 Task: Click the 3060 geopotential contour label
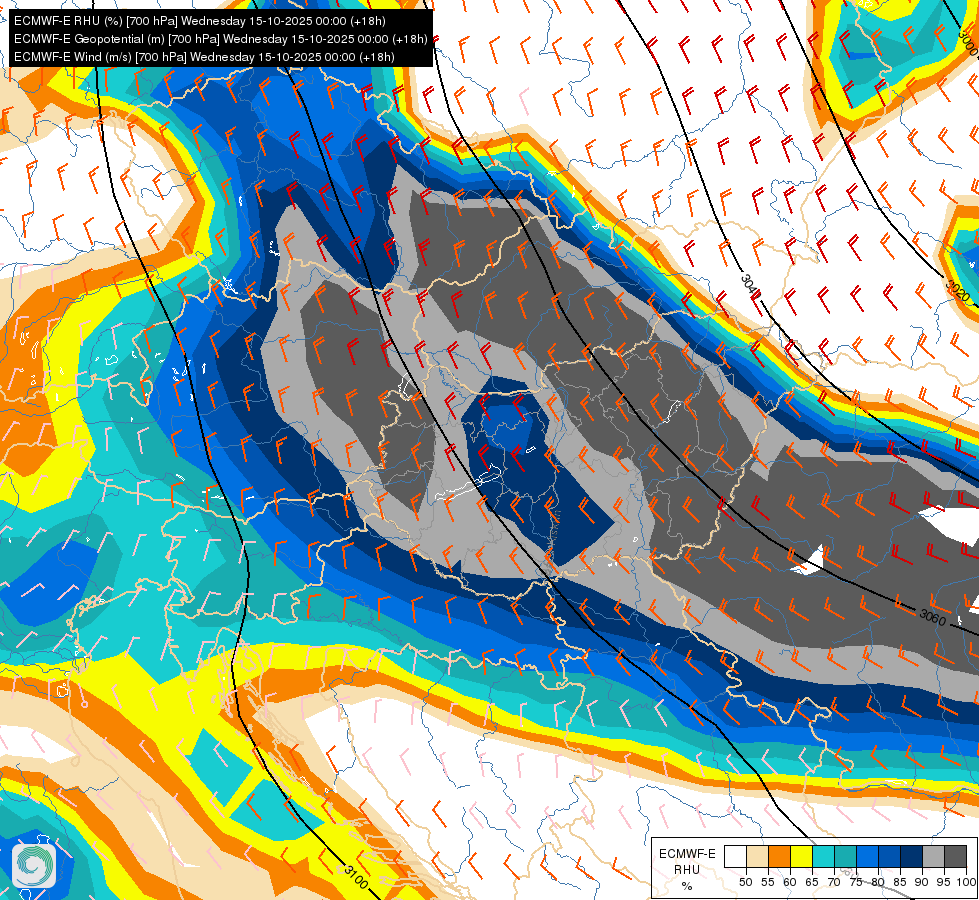tap(933, 617)
